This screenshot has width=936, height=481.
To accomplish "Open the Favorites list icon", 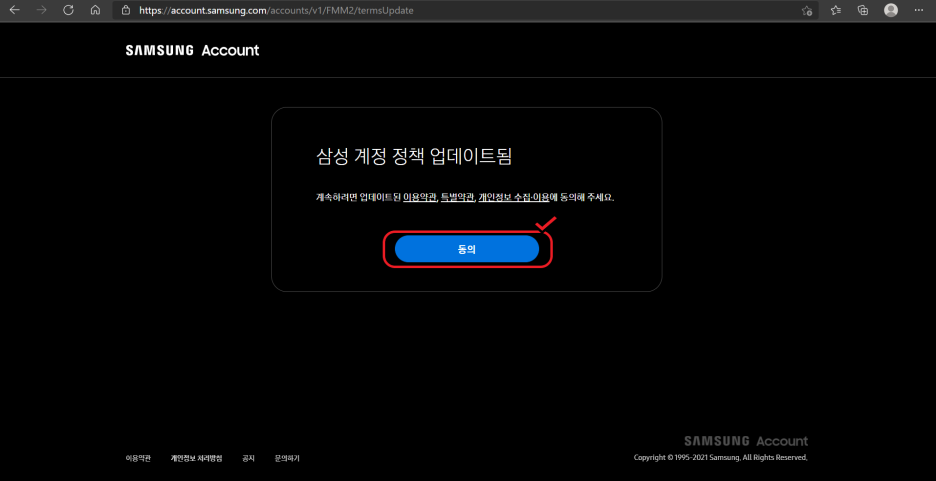I will point(836,10).
